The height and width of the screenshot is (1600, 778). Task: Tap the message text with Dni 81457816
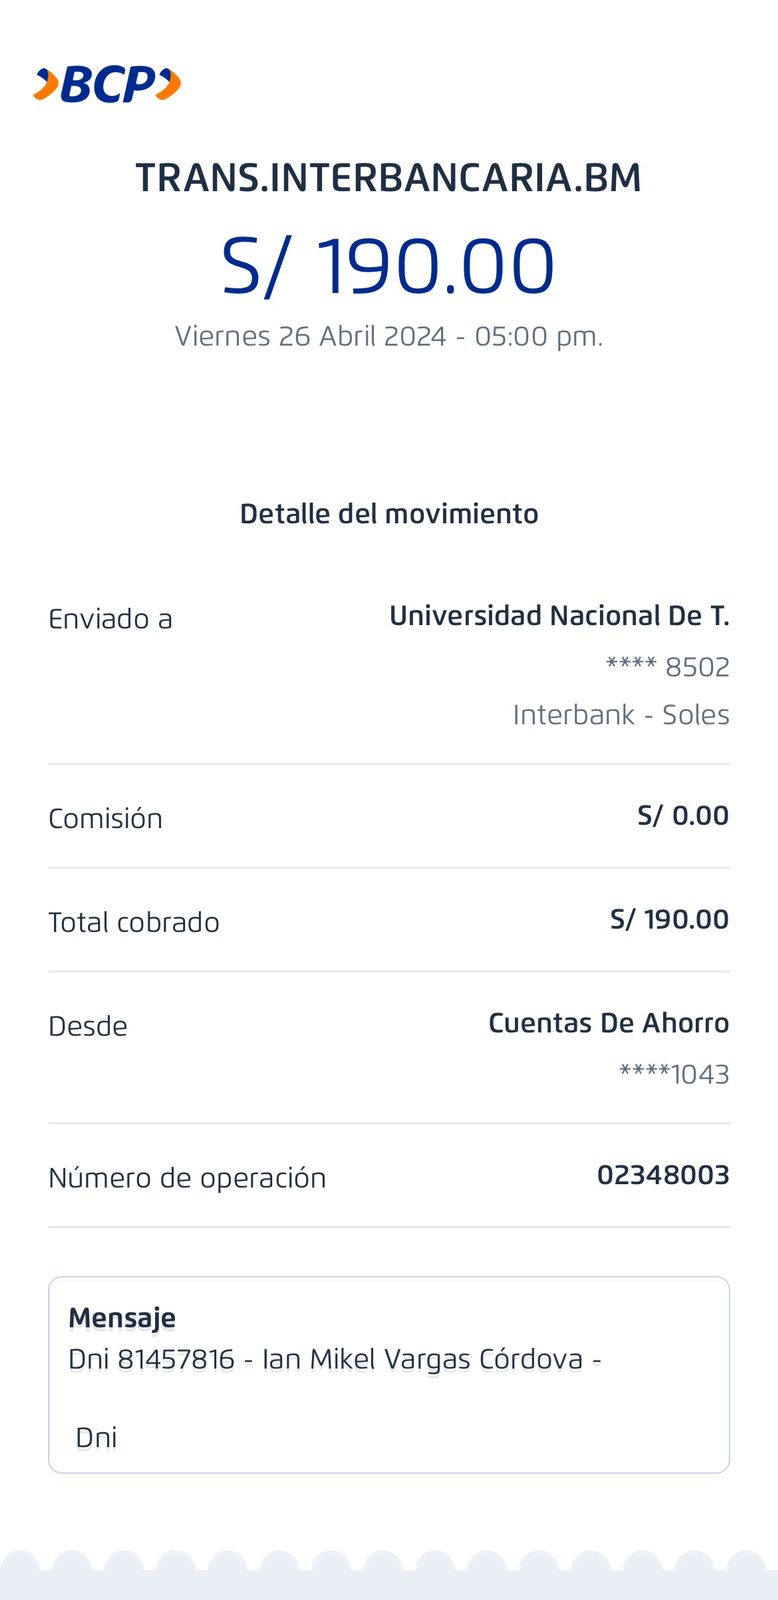coord(334,1360)
